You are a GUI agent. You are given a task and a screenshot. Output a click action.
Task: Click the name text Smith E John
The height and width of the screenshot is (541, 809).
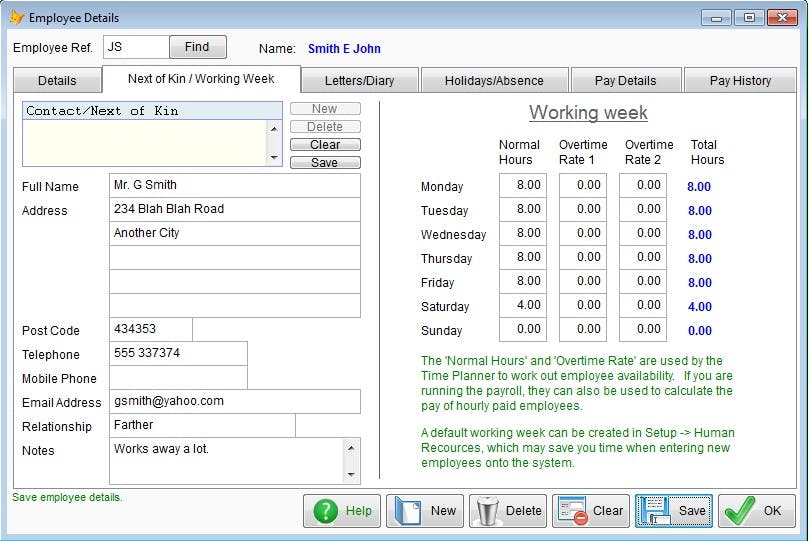coord(344,49)
